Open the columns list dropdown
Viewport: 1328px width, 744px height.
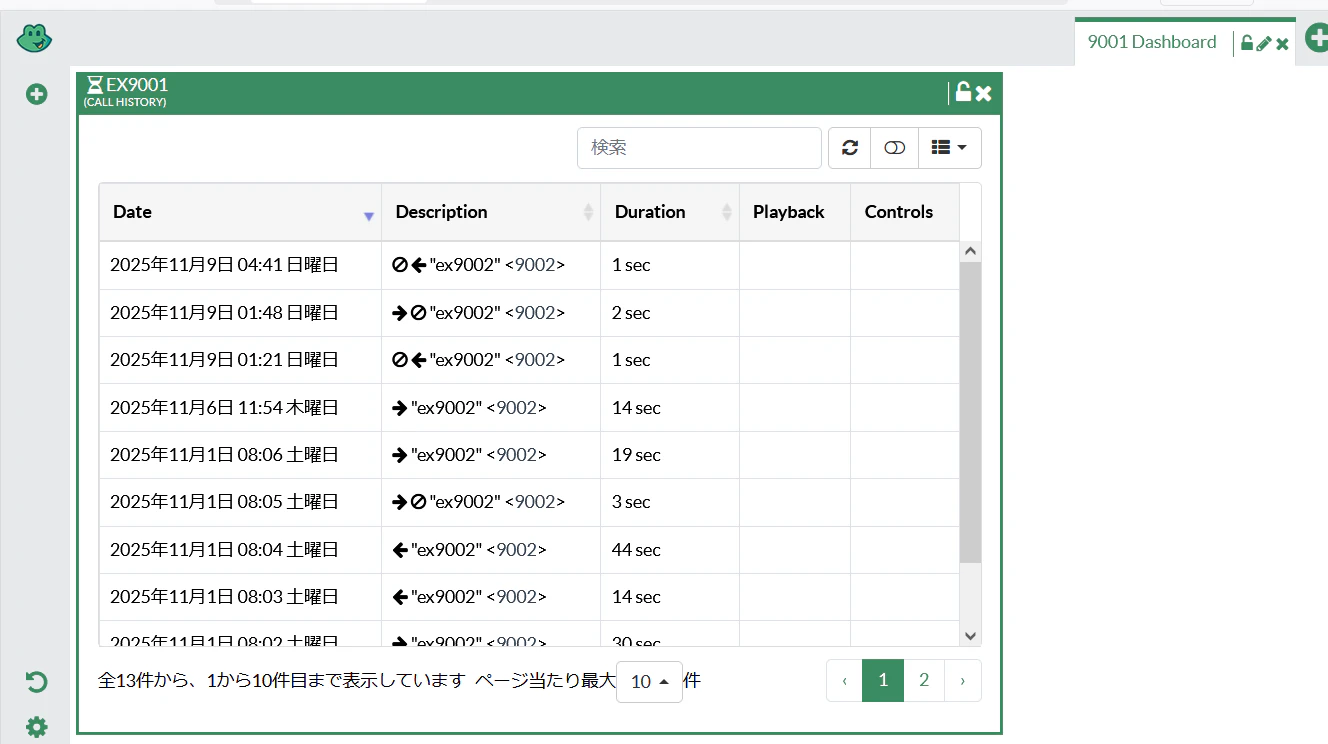pos(949,148)
